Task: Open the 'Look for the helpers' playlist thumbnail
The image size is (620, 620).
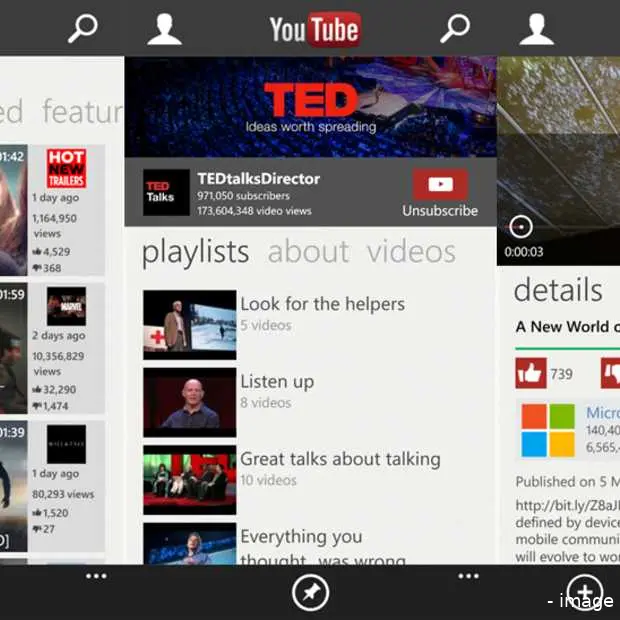Action: pos(190,325)
